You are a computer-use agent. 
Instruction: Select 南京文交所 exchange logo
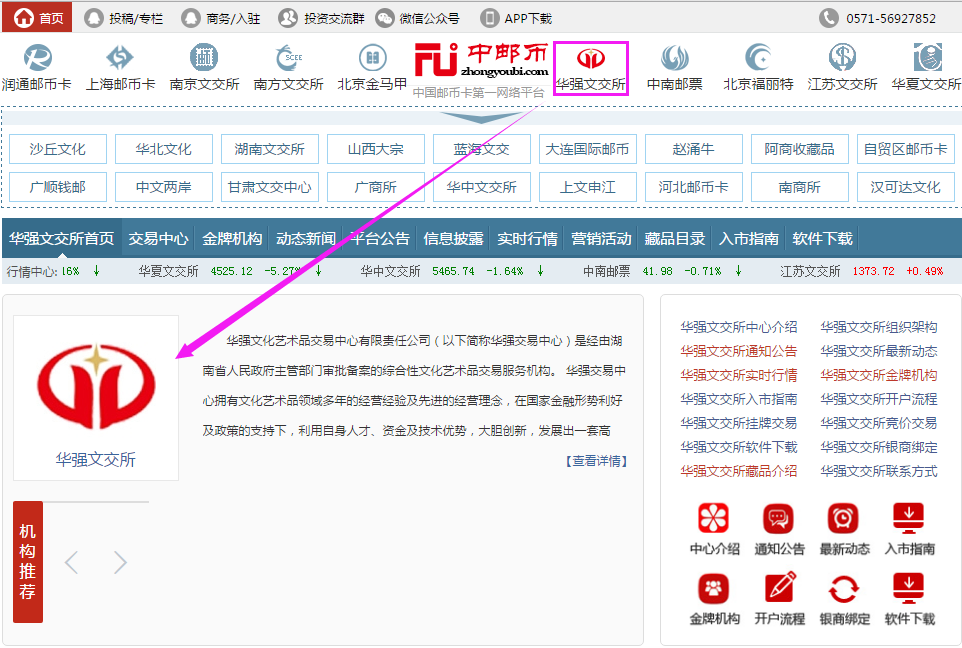click(204, 58)
